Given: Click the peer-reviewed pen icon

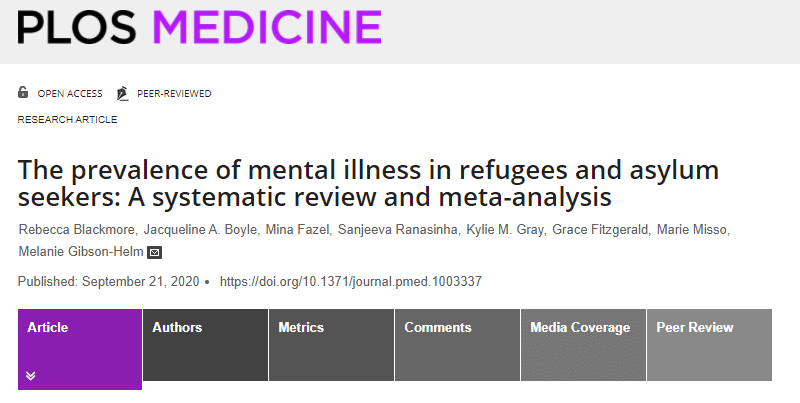Looking at the screenshot, I should (122, 93).
